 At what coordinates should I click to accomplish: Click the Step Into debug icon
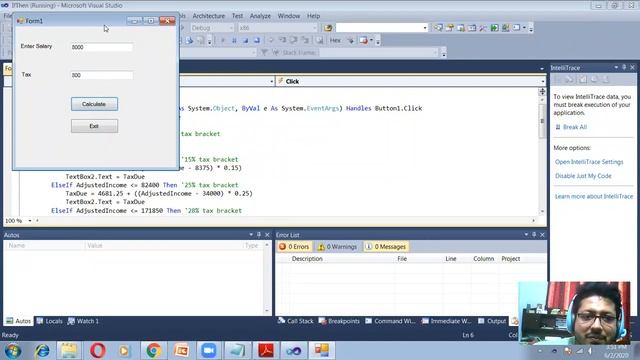[282, 40]
